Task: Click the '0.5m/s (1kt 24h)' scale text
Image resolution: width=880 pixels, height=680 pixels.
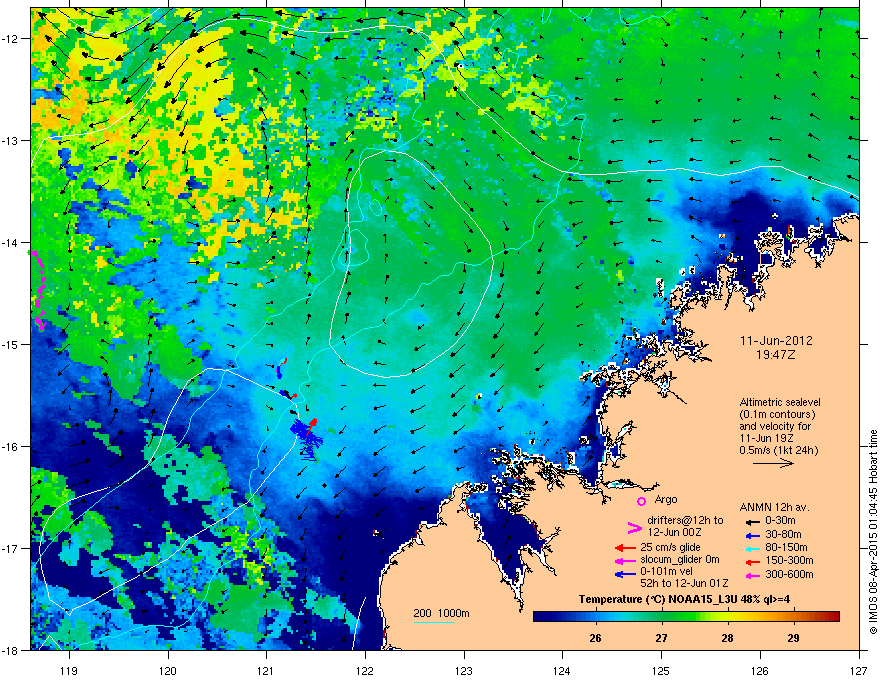Action: tap(779, 450)
